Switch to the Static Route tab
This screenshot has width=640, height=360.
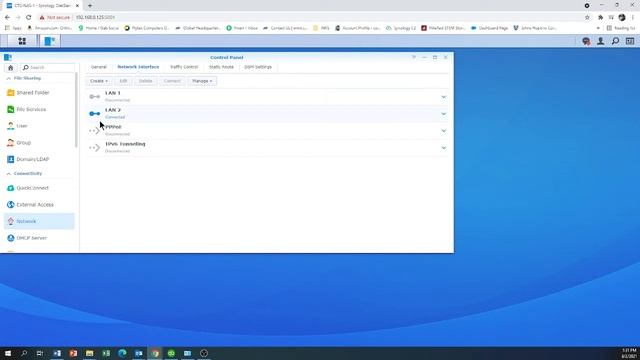click(x=221, y=67)
